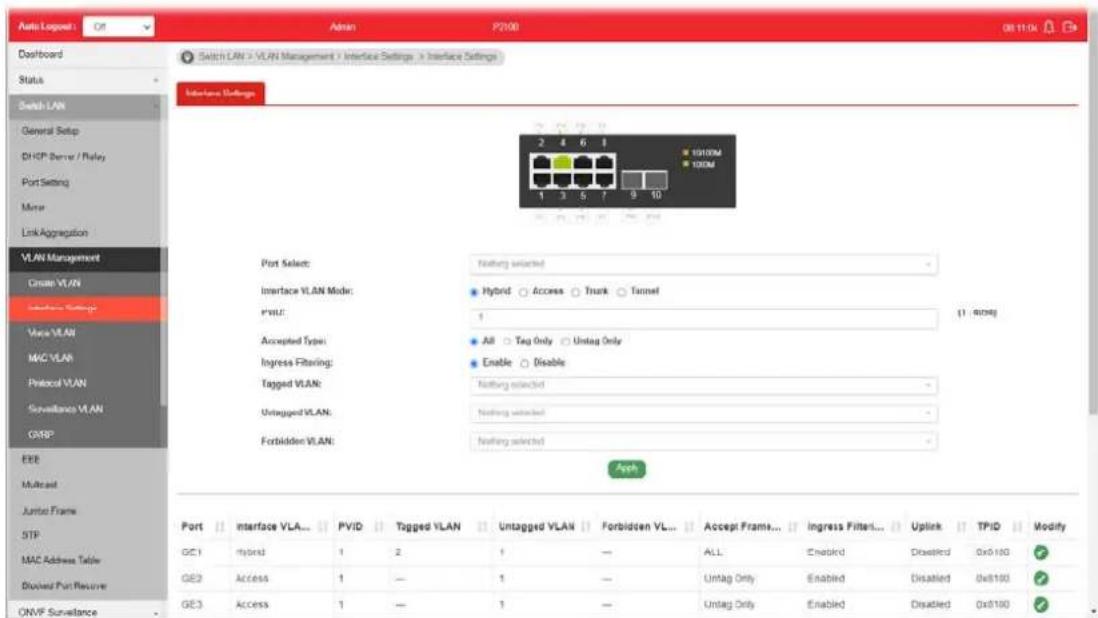Click the green modify icon for GE2

tap(1041, 578)
